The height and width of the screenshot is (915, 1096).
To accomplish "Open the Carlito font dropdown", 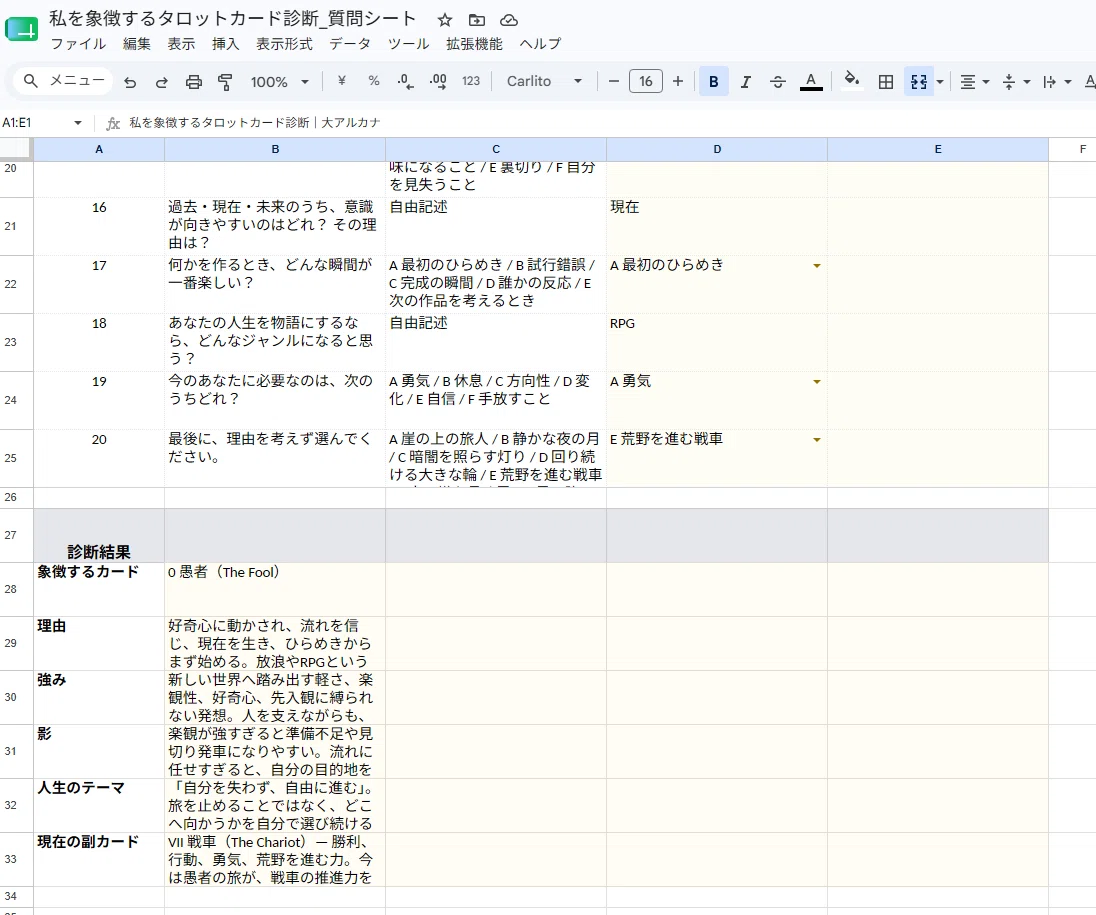I will point(545,81).
